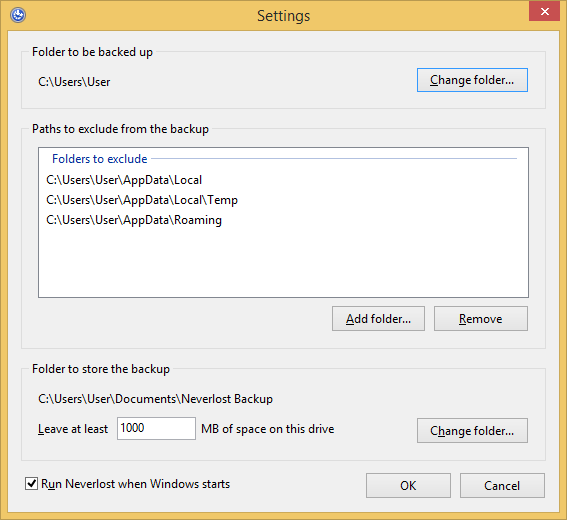Cancel the settings changes

click(502, 486)
